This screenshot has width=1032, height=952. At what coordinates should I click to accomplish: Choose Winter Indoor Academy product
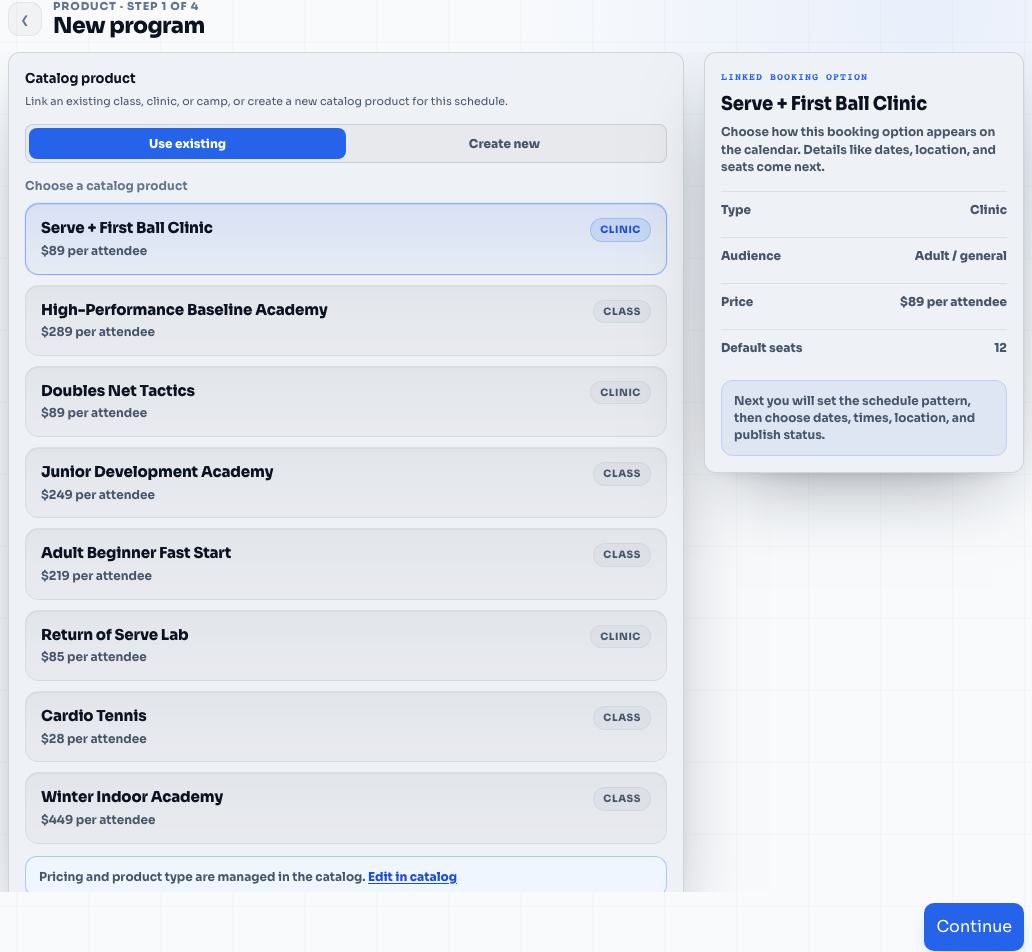coord(346,808)
